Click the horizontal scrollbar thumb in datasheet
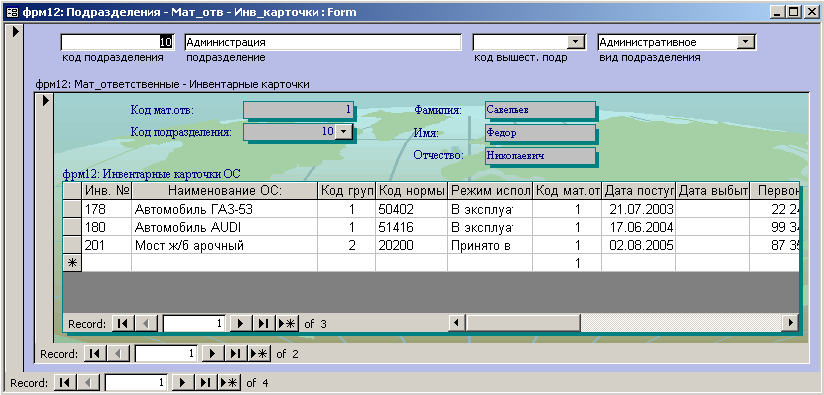This screenshot has width=824, height=395. pyautogui.click(x=523, y=323)
